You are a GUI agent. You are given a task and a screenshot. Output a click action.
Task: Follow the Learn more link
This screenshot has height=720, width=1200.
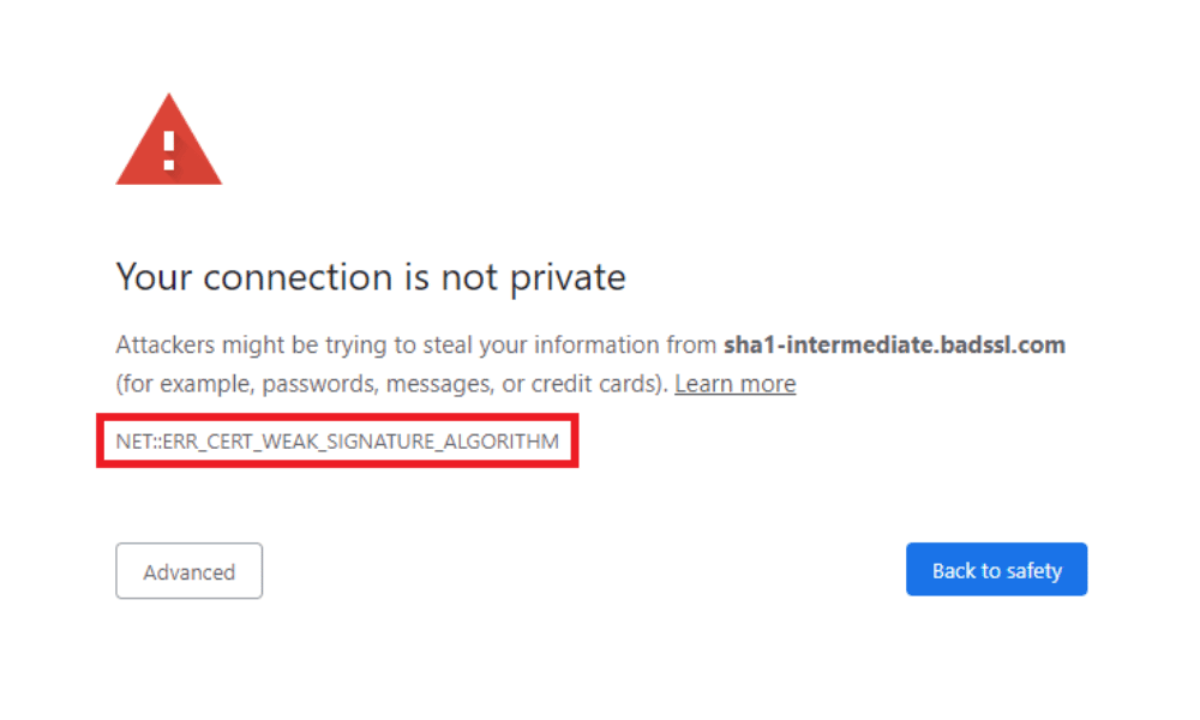click(x=735, y=384)
